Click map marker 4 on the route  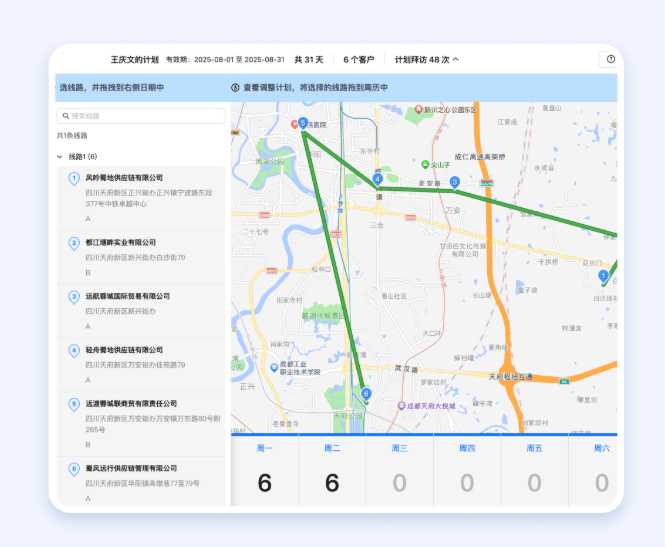click(377, 180)
